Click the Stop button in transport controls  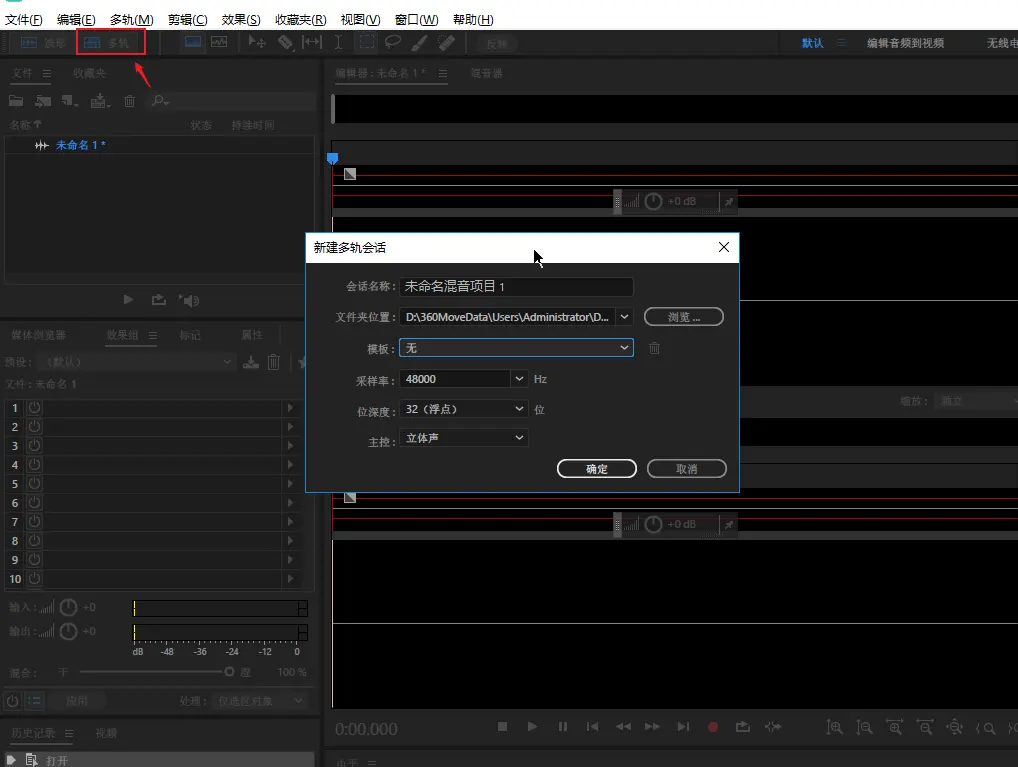click(x=503, y=727)
